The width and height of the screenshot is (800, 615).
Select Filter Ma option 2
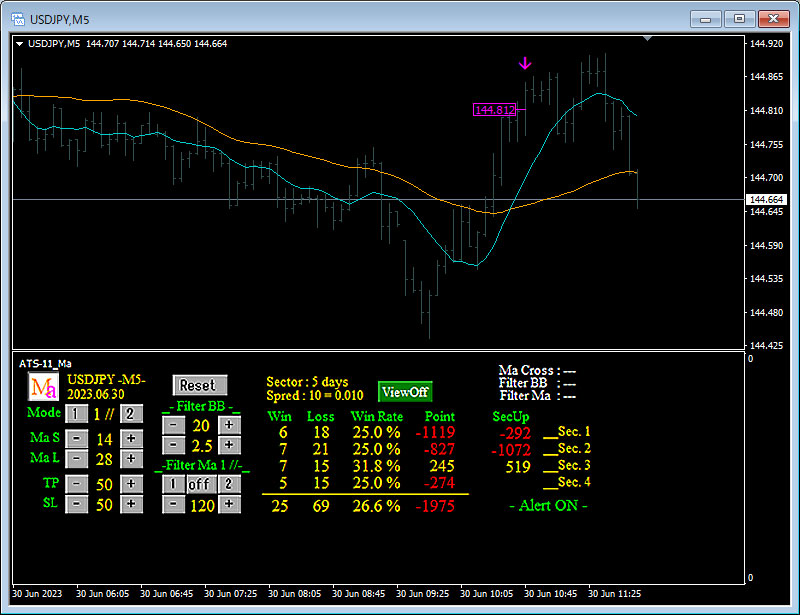[x=229, y=484]
